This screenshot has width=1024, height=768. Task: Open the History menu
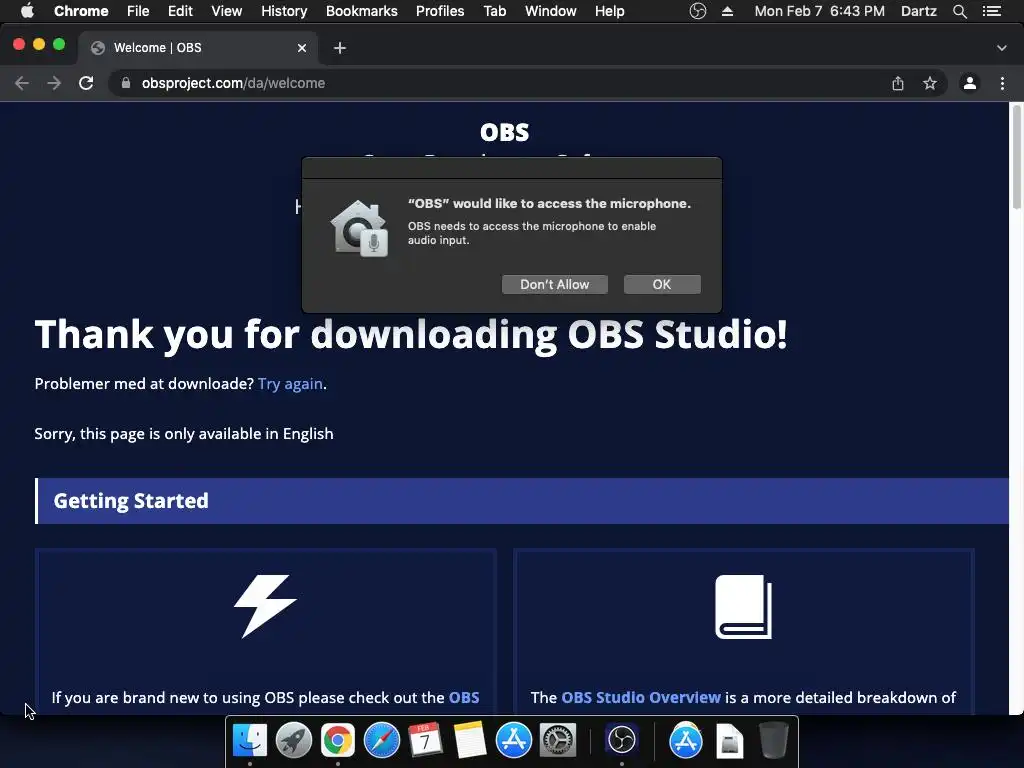click(284, 11)
